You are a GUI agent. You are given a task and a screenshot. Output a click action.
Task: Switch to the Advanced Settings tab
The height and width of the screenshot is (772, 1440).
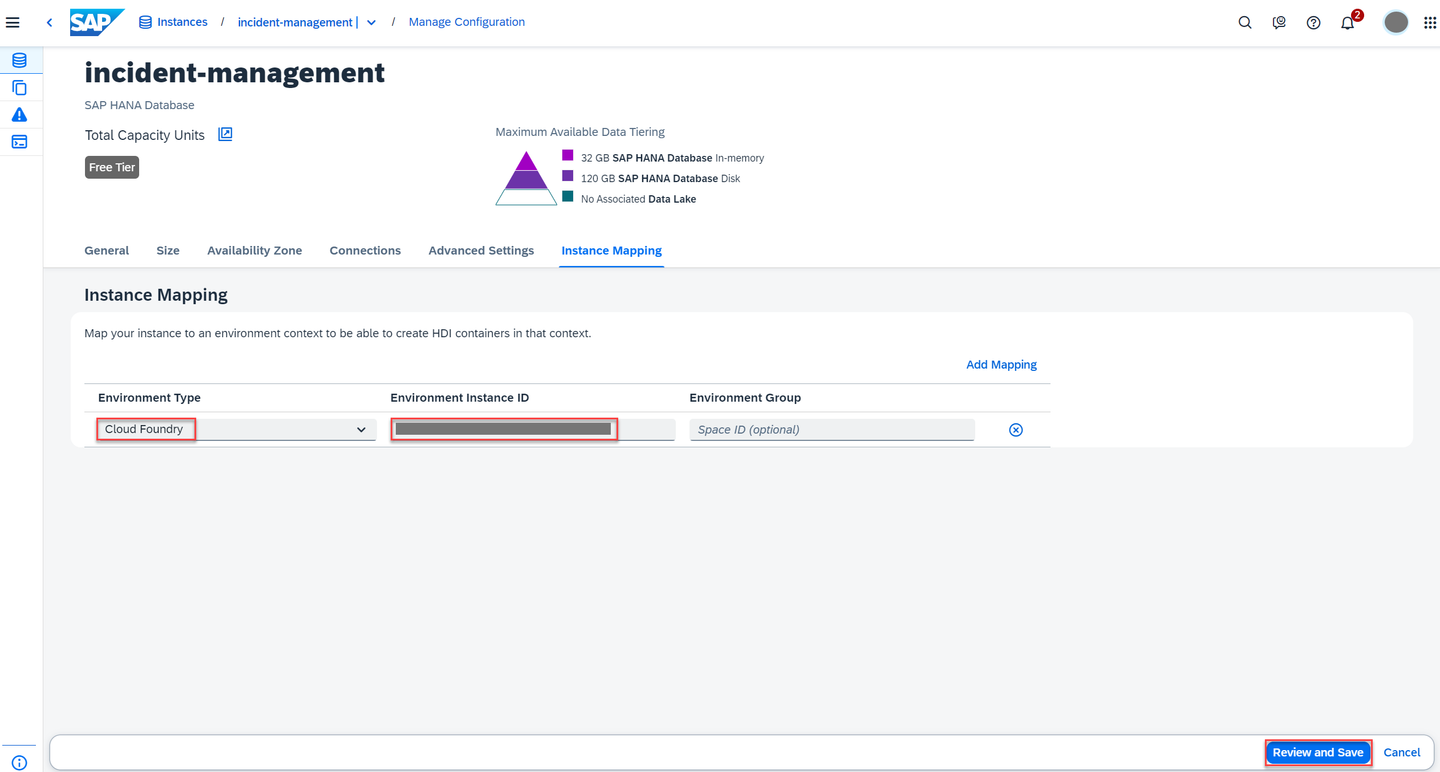pyautogui.click(x=481, y=250)
